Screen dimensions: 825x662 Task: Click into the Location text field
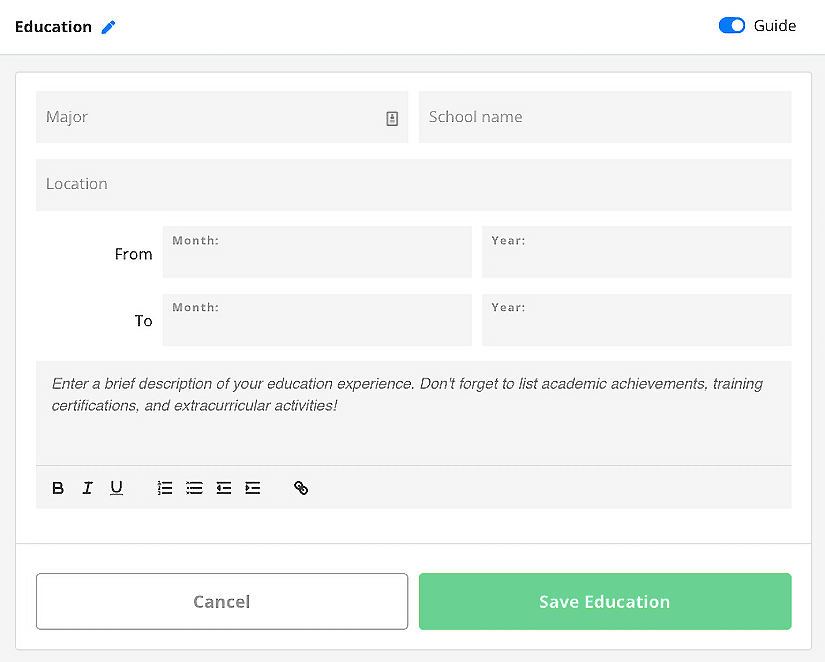click(413, 184)
